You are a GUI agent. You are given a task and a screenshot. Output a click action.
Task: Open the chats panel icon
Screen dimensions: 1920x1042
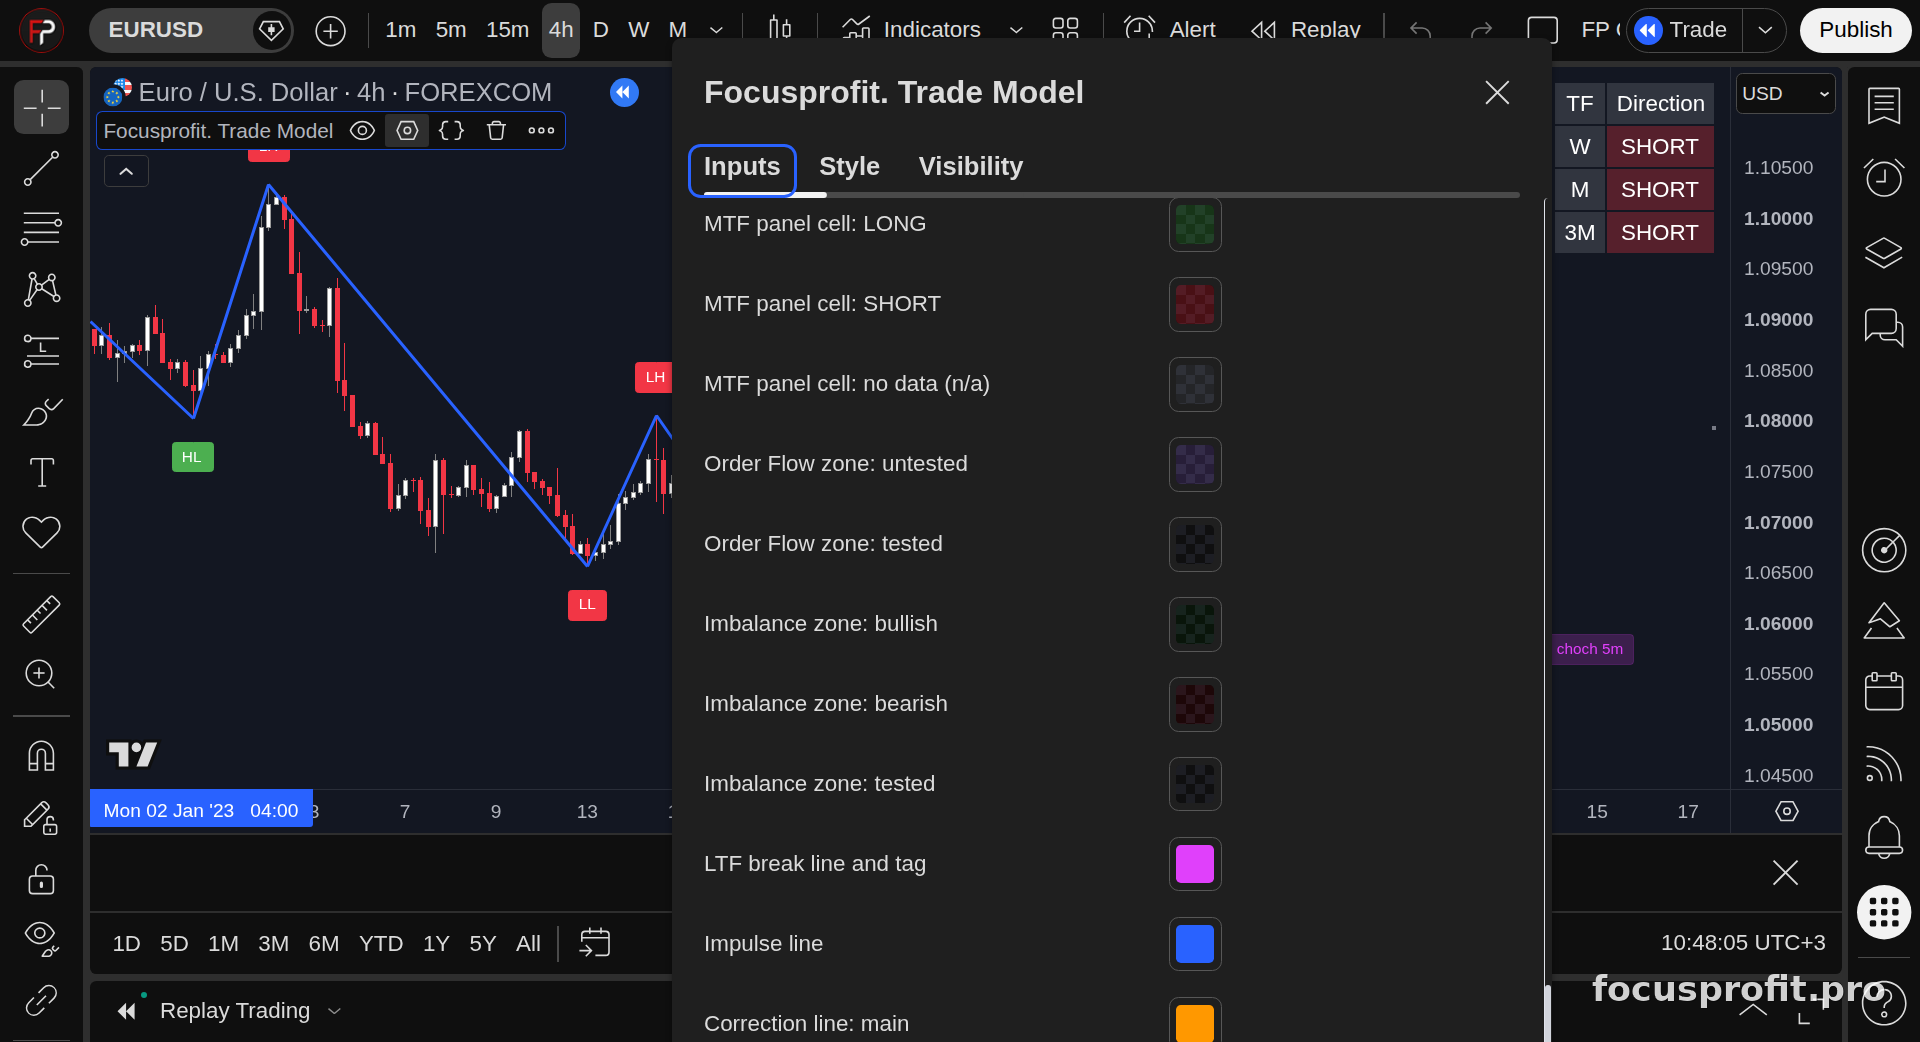coord(1884,327)
